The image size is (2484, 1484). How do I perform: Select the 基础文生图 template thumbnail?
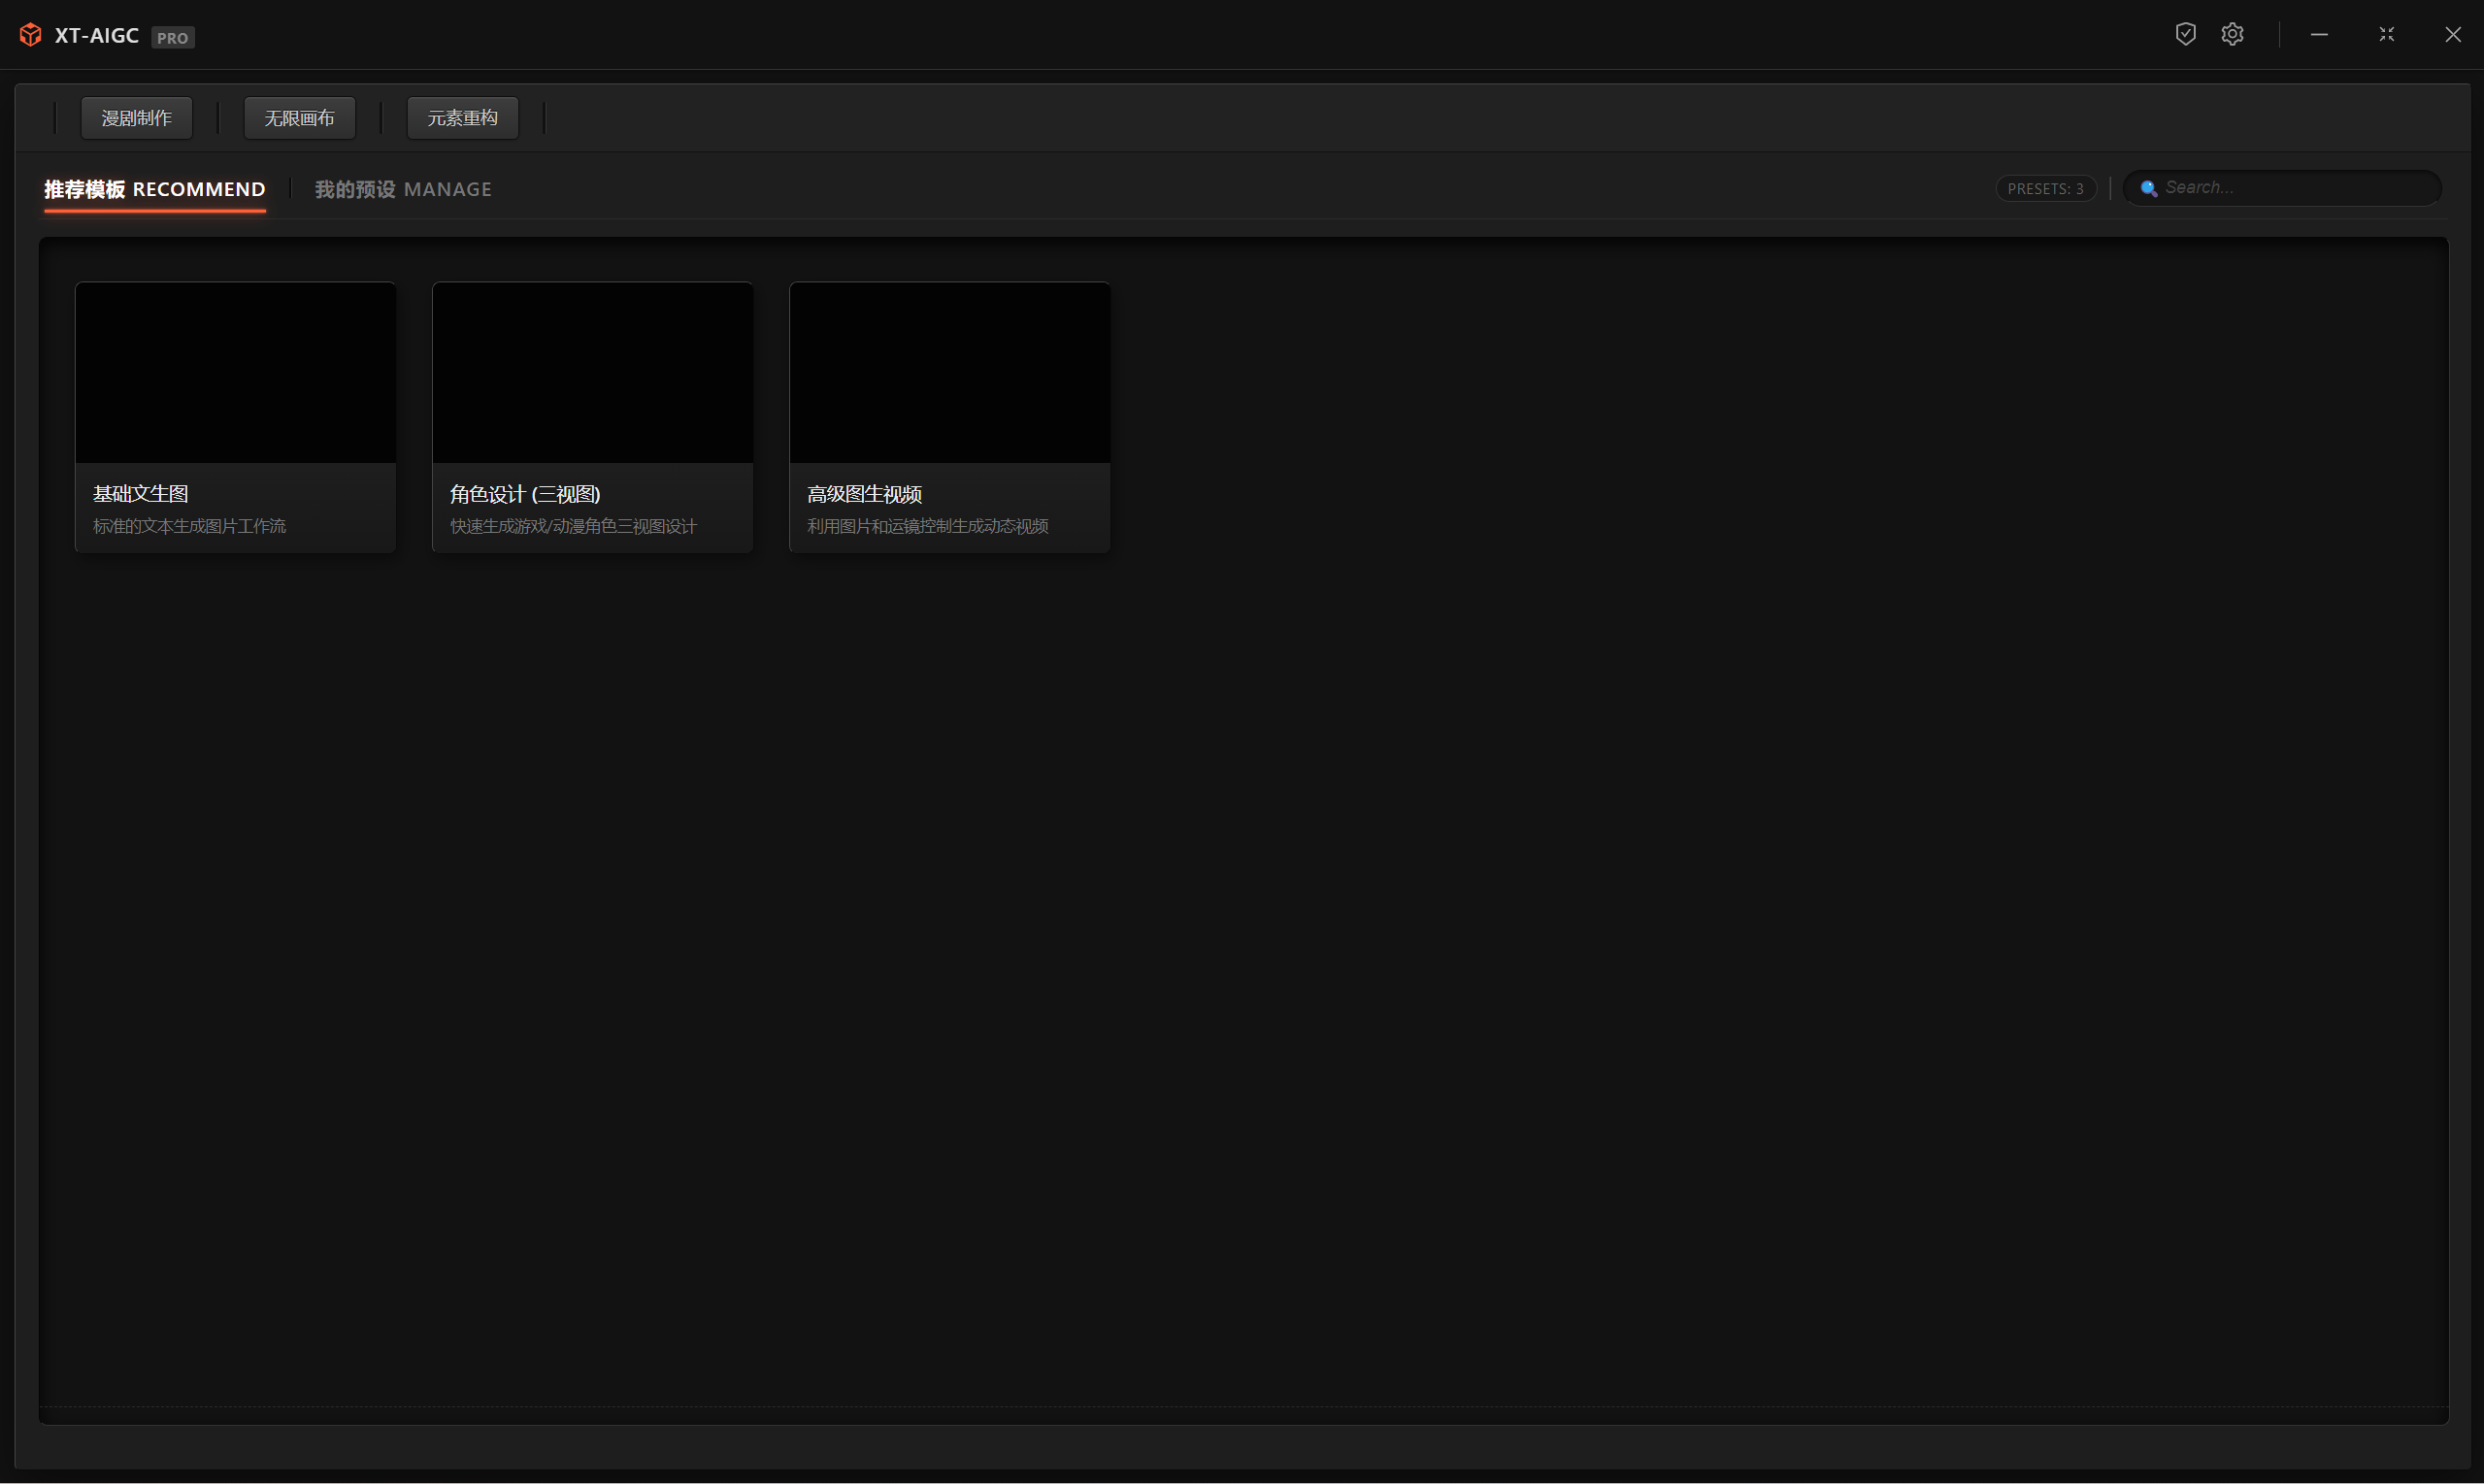[x=236, y=372]
